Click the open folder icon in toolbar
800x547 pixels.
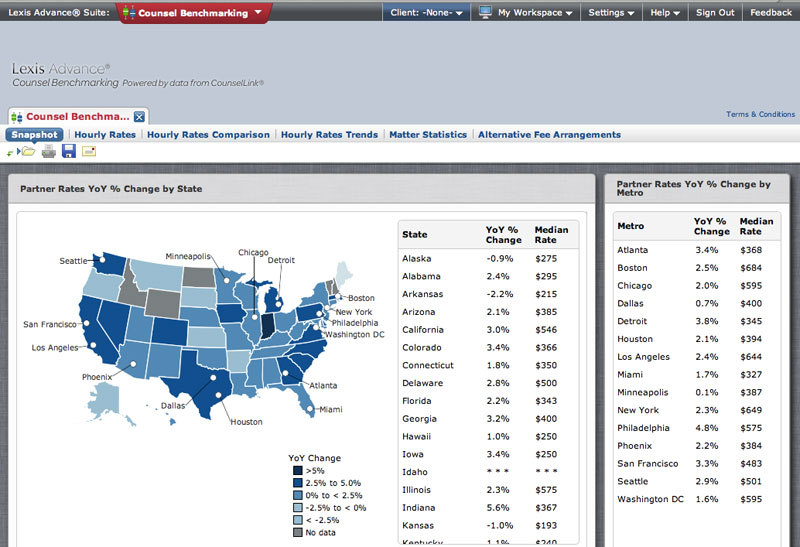point(27,151)
